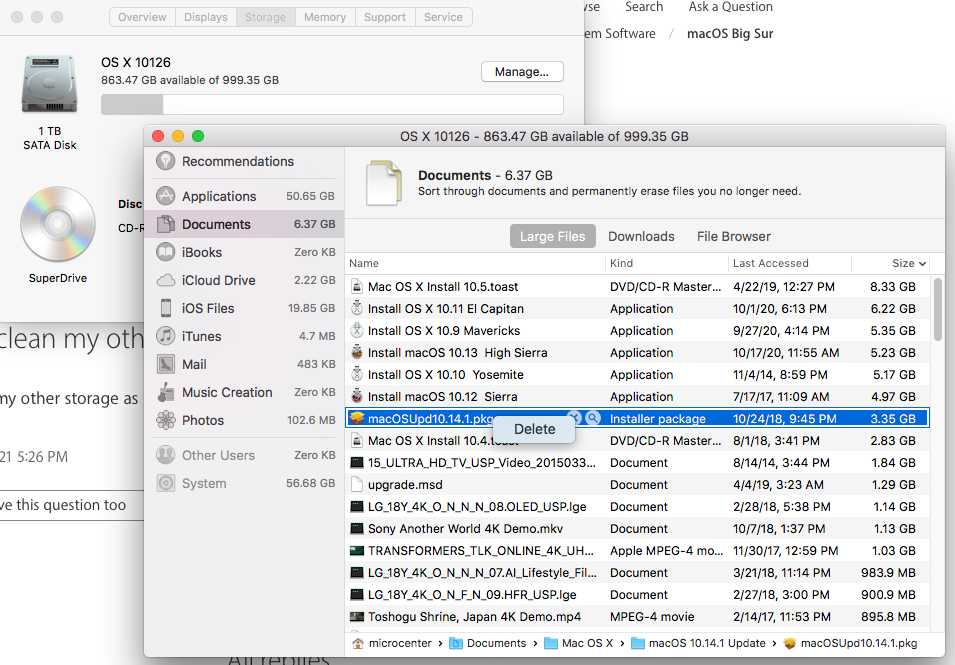Switch to the Downloads tab
The height and width of the screenshot is (665, 955).
point(641,236)
